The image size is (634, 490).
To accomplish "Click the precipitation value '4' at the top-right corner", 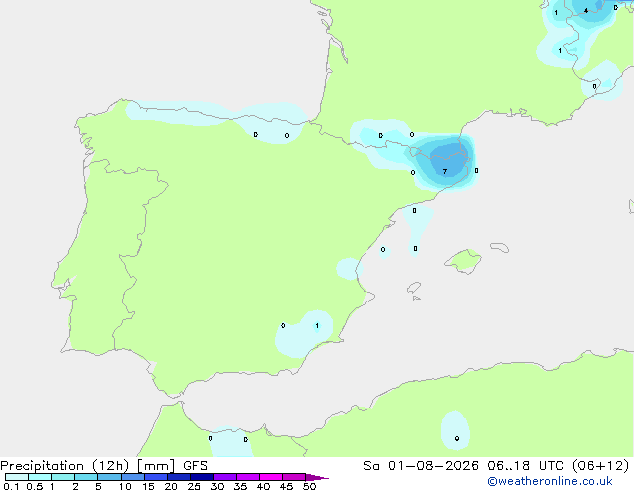I will click(586, 11).
